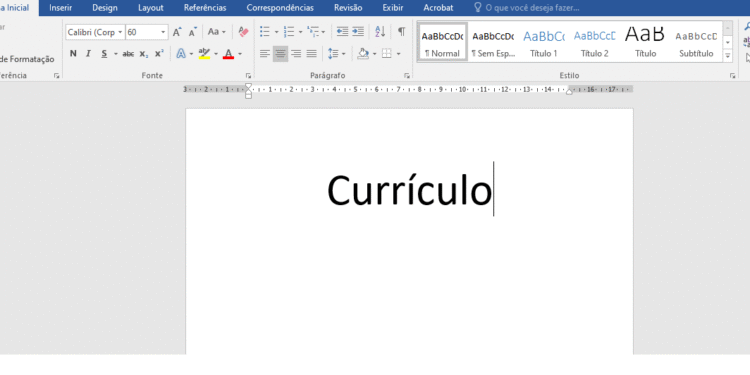Apply text effects and typography

point(181,54)
